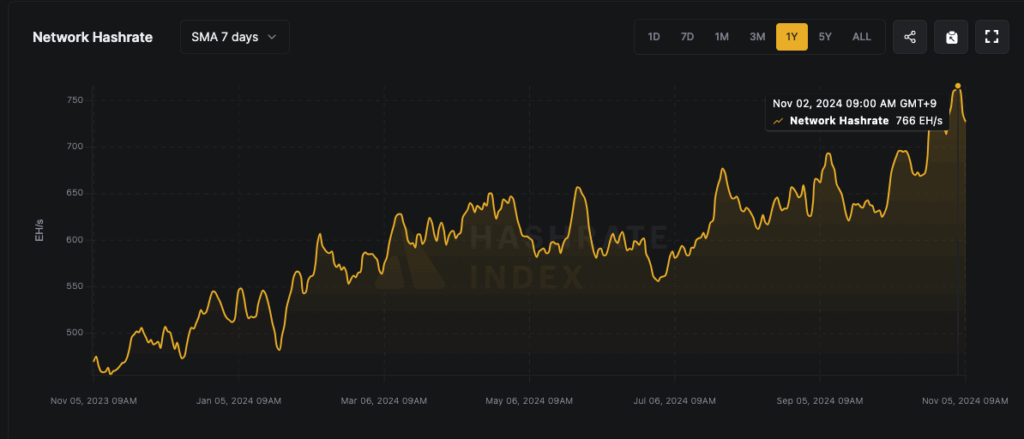Switch to the 3M range
1024x439 pixels.
pos(757,37)
